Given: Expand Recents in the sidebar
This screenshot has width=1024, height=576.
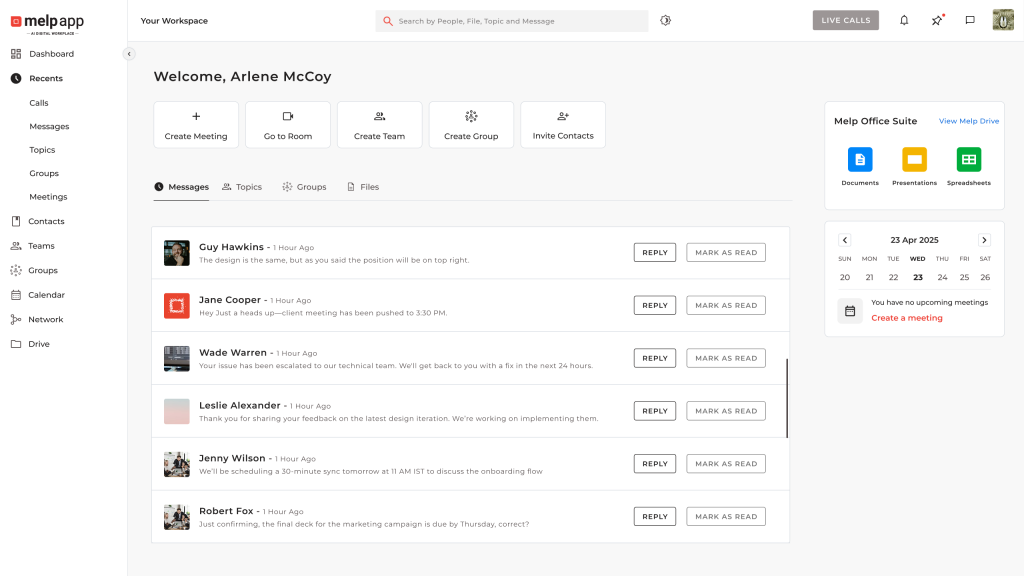Looking at the screenshot, I should 45,78.
